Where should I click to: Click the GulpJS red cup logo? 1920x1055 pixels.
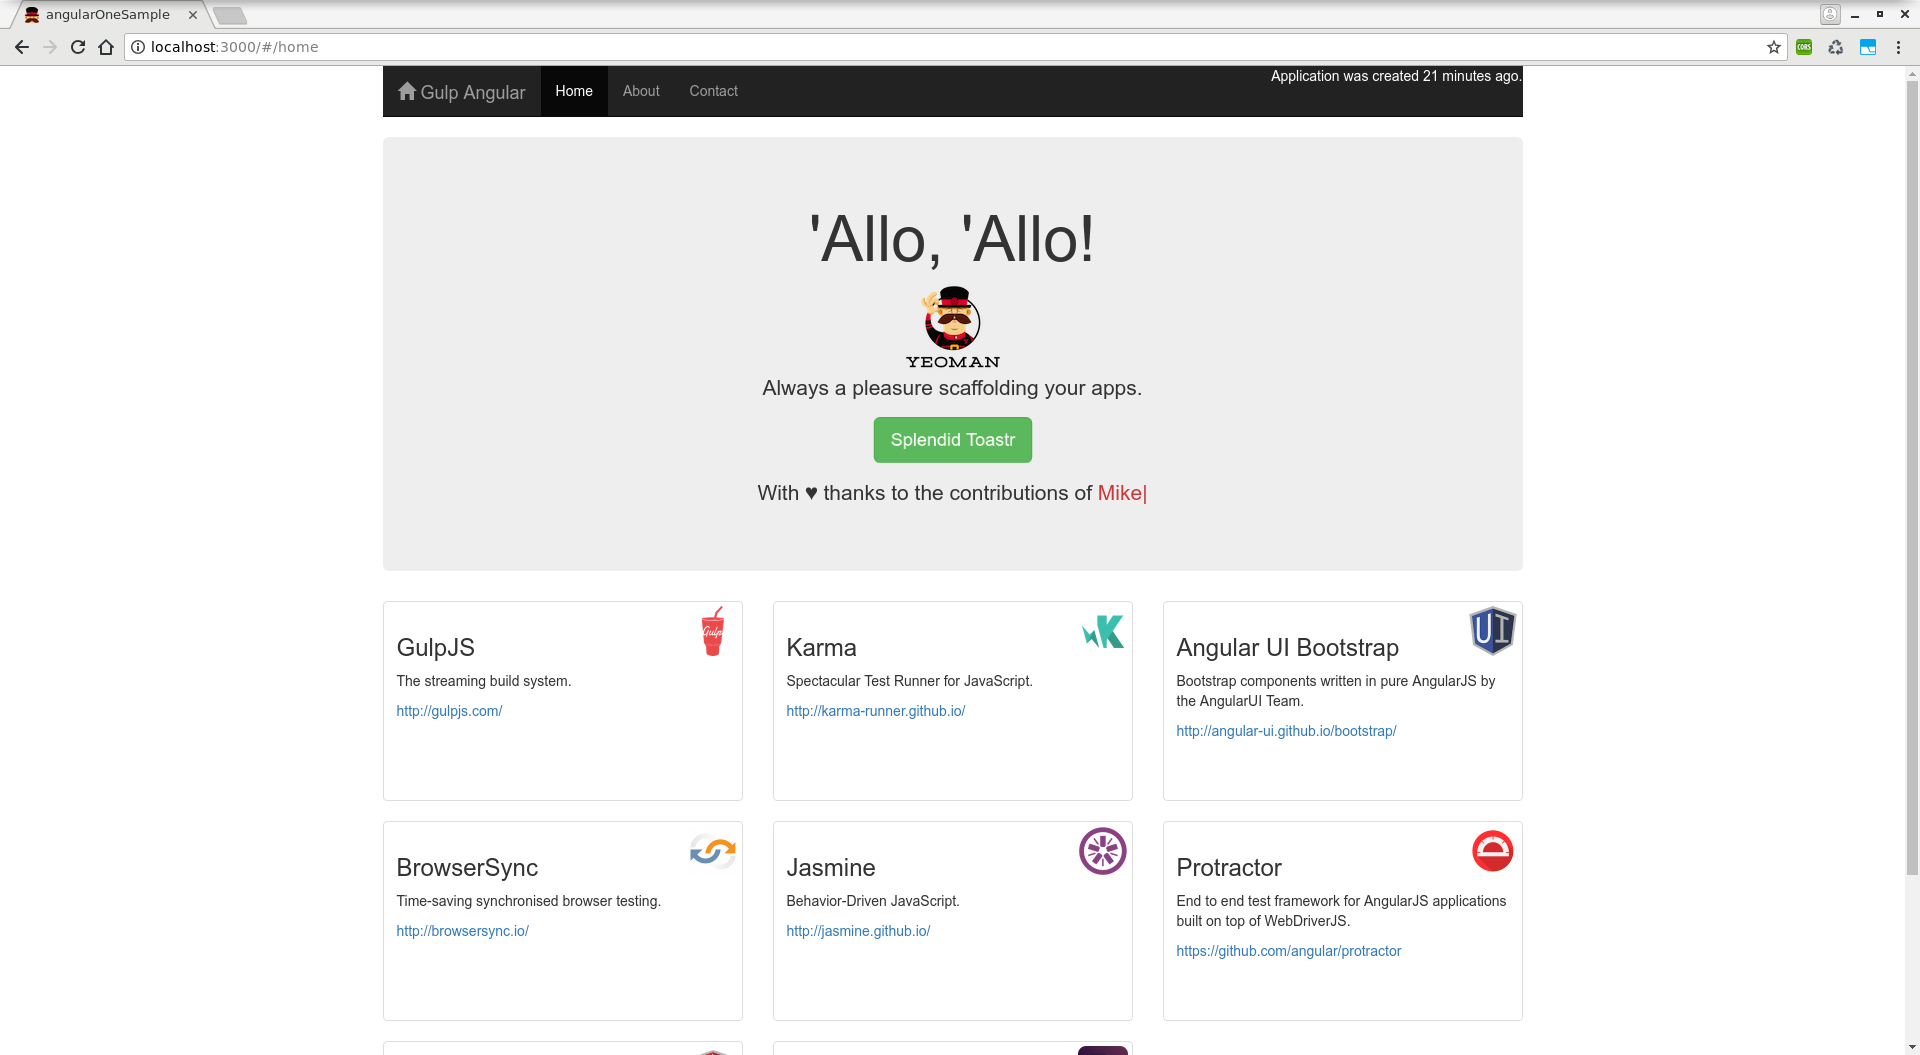point(712,631)
